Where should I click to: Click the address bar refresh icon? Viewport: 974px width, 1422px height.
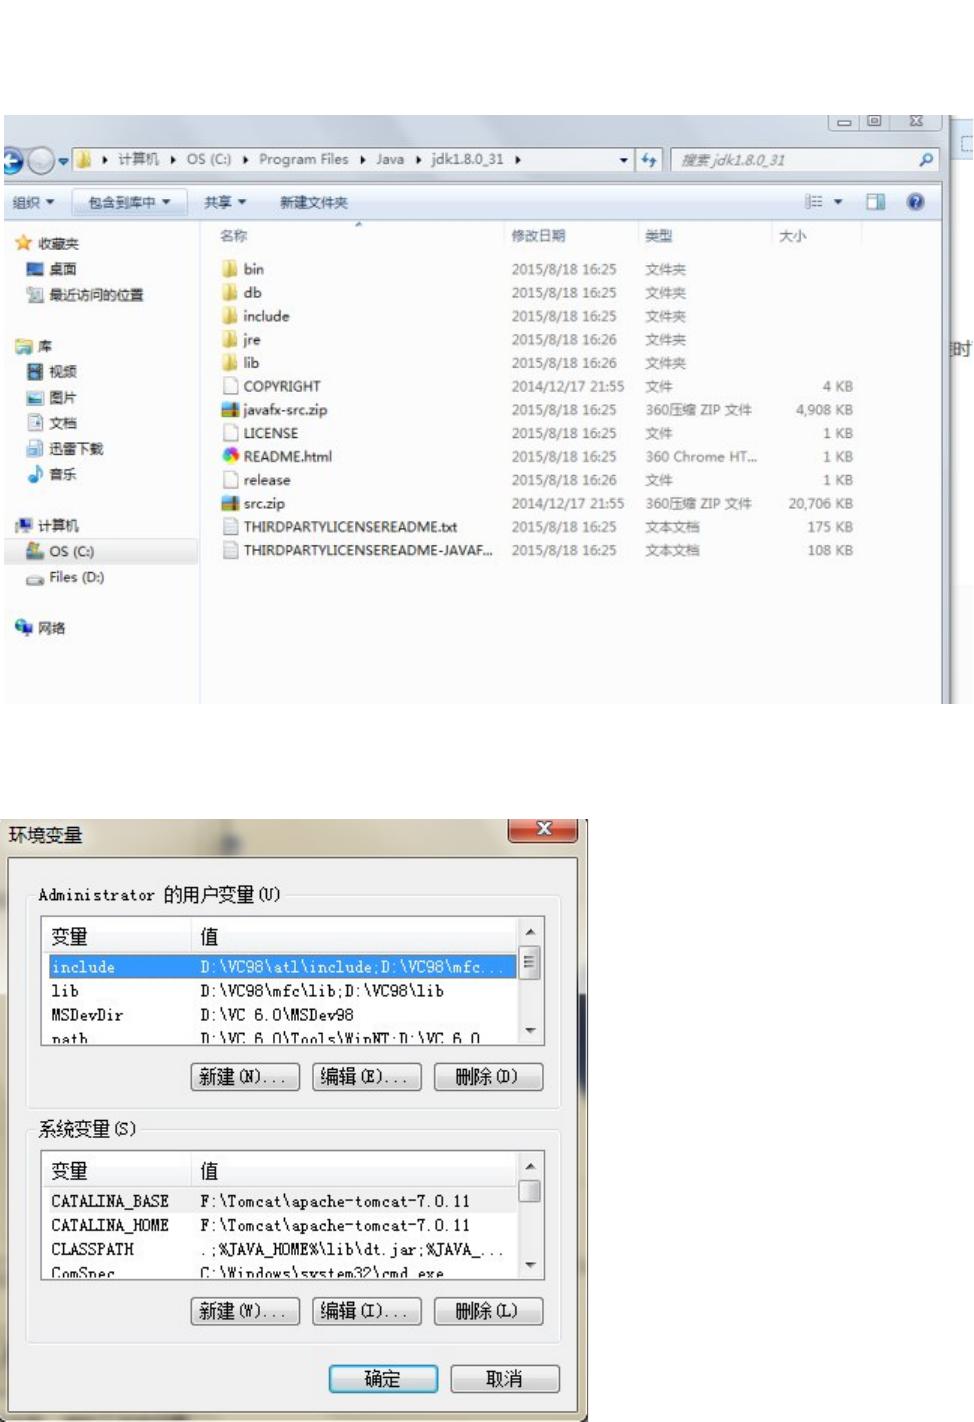tap(649, 160)
